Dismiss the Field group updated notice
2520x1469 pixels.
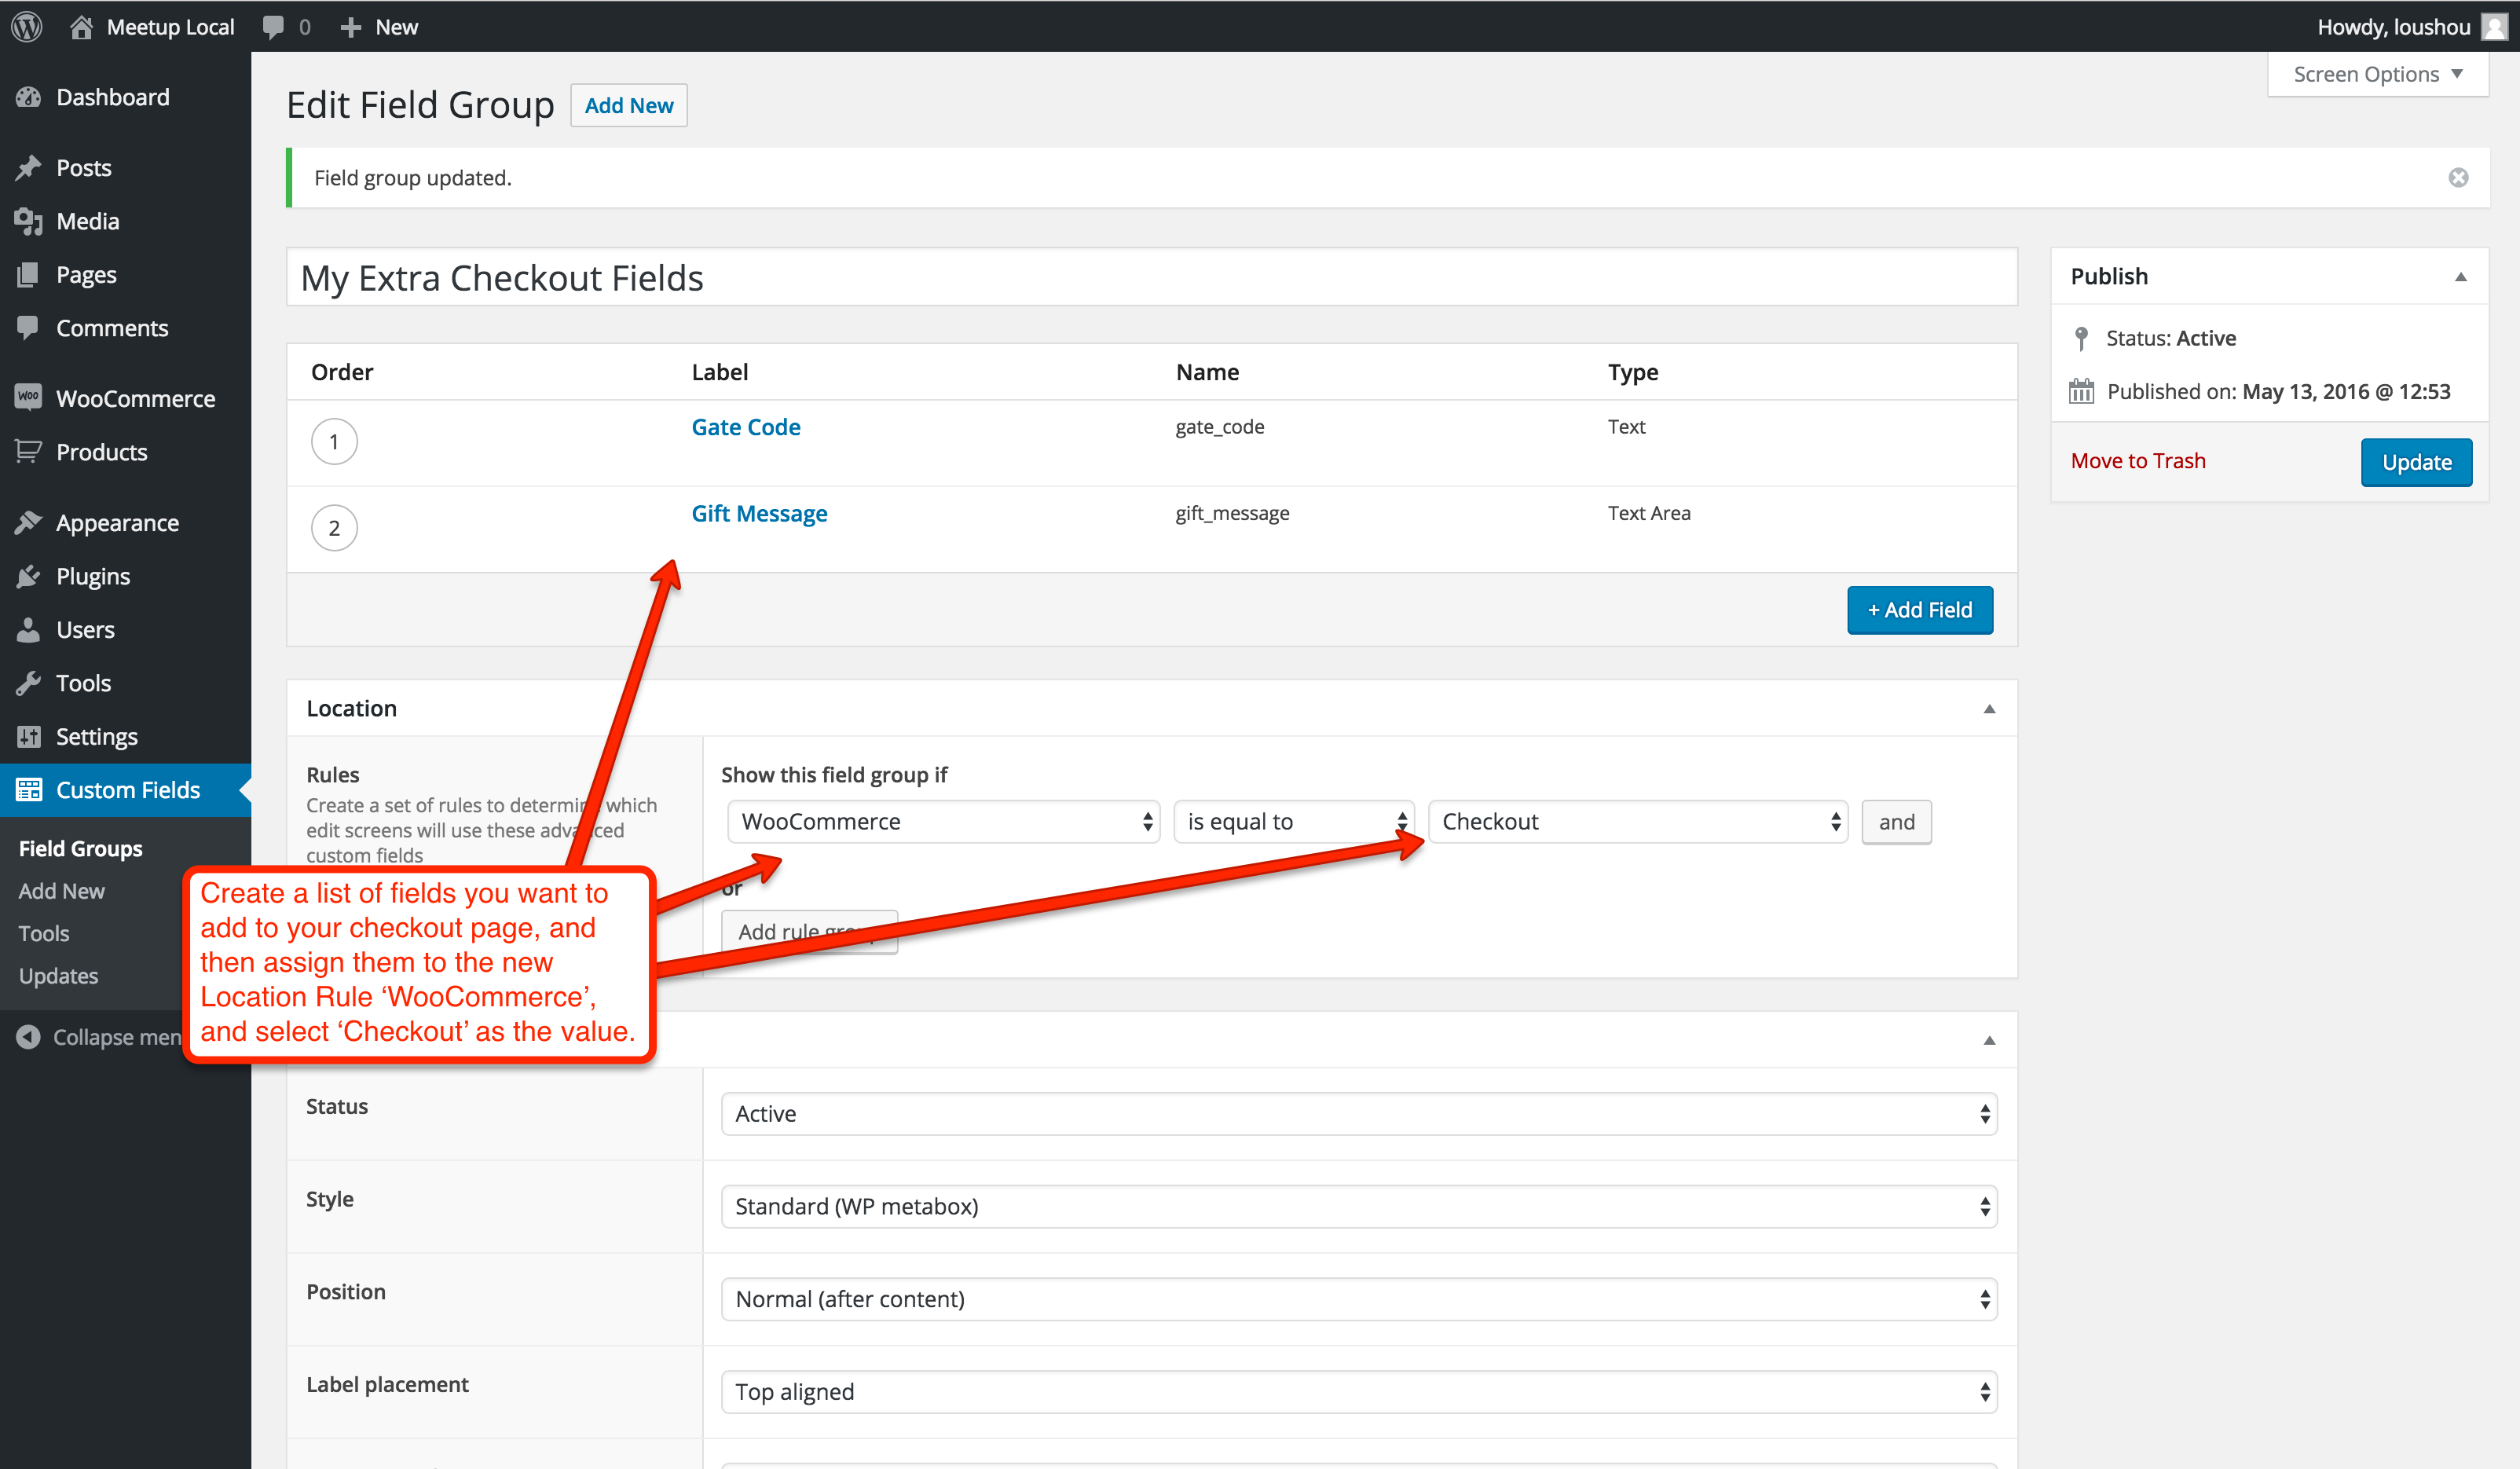point(2458,178)
